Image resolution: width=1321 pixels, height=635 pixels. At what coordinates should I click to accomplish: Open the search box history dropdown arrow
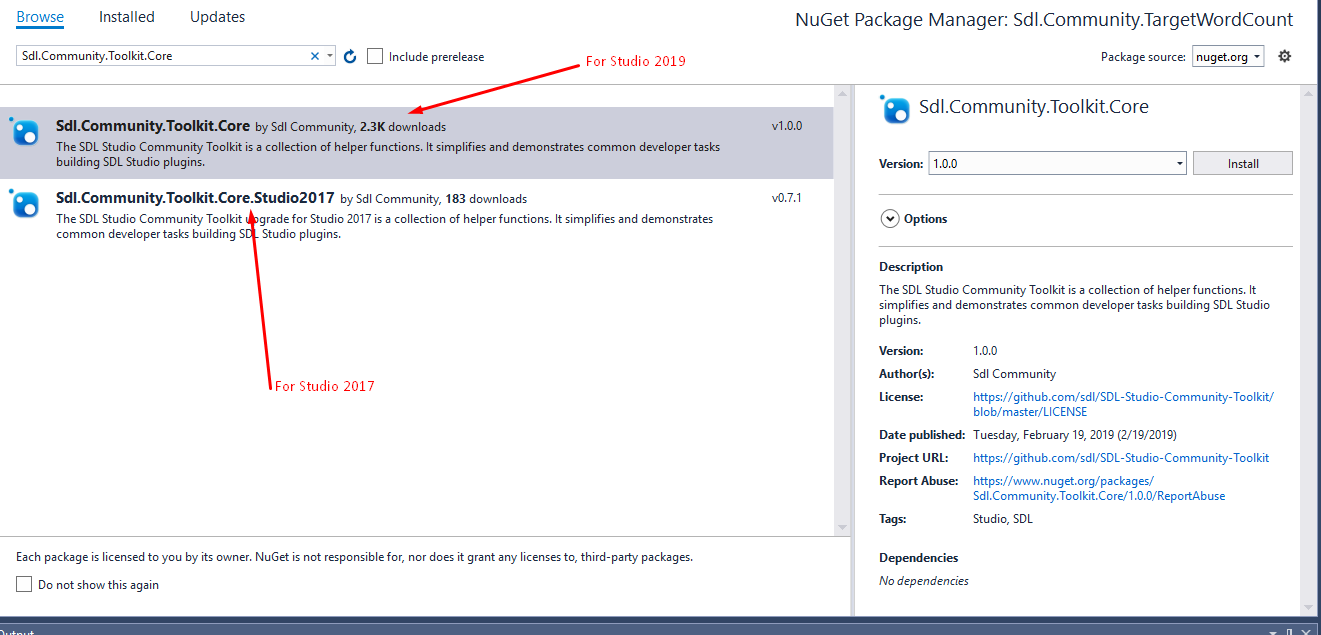[330, 57]
